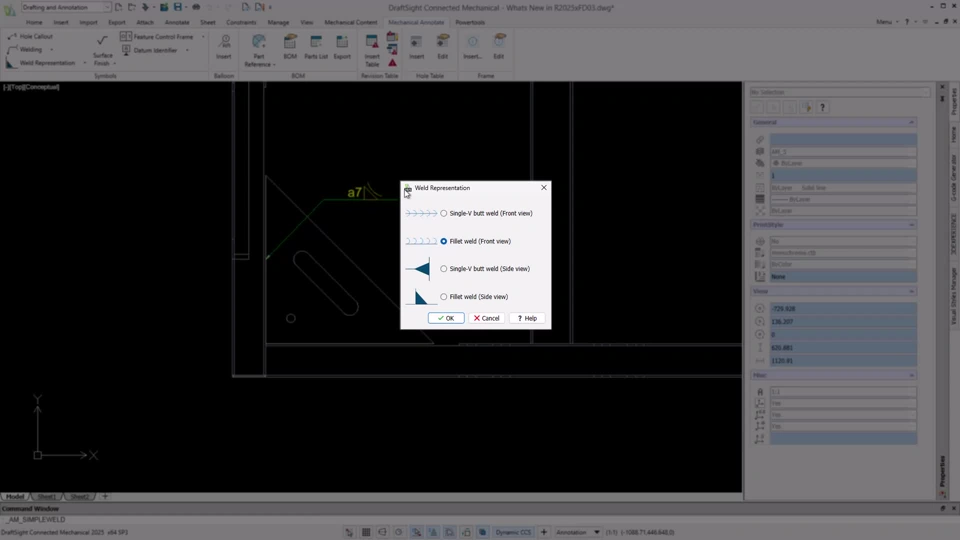Open the Annotation scale dropdown
The width and height of the screenshot is (960, 540).
click(x=578, y=532)
